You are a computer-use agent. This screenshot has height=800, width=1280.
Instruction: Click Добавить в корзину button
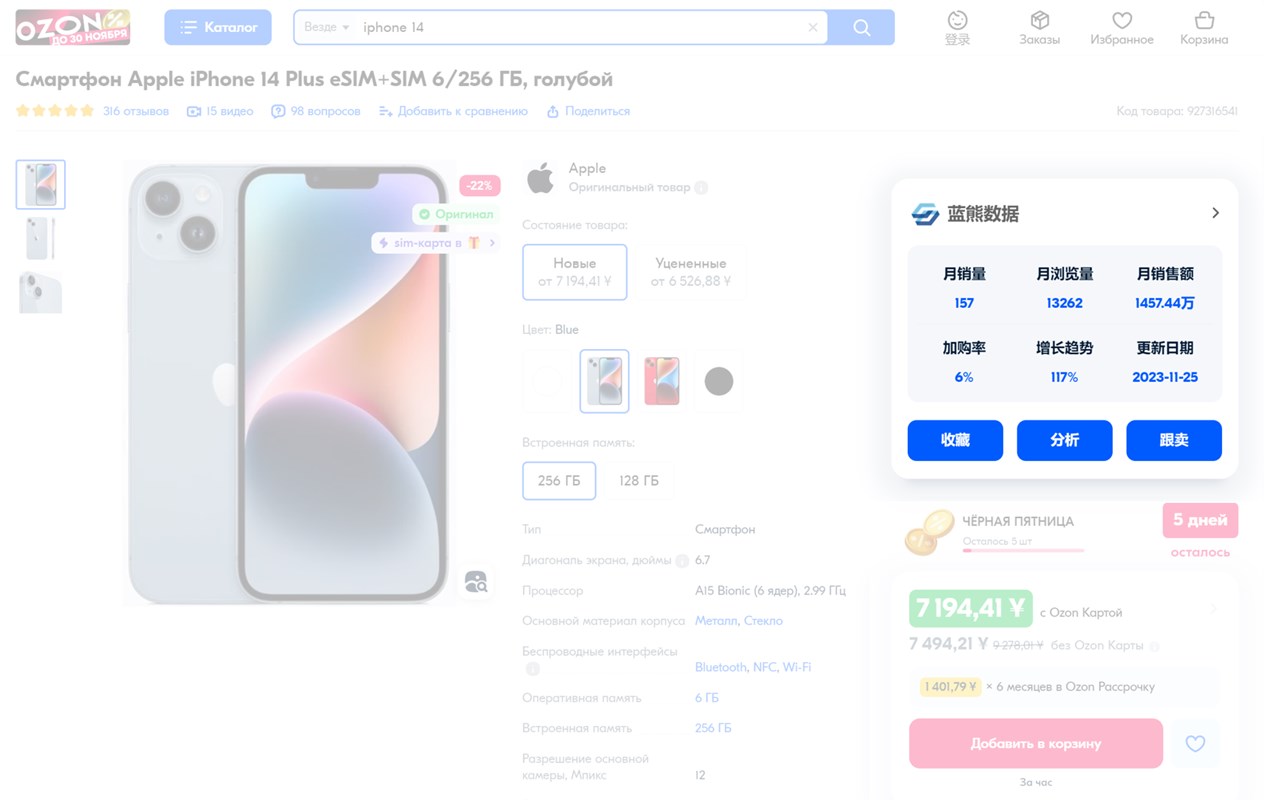coord(1036,743)
